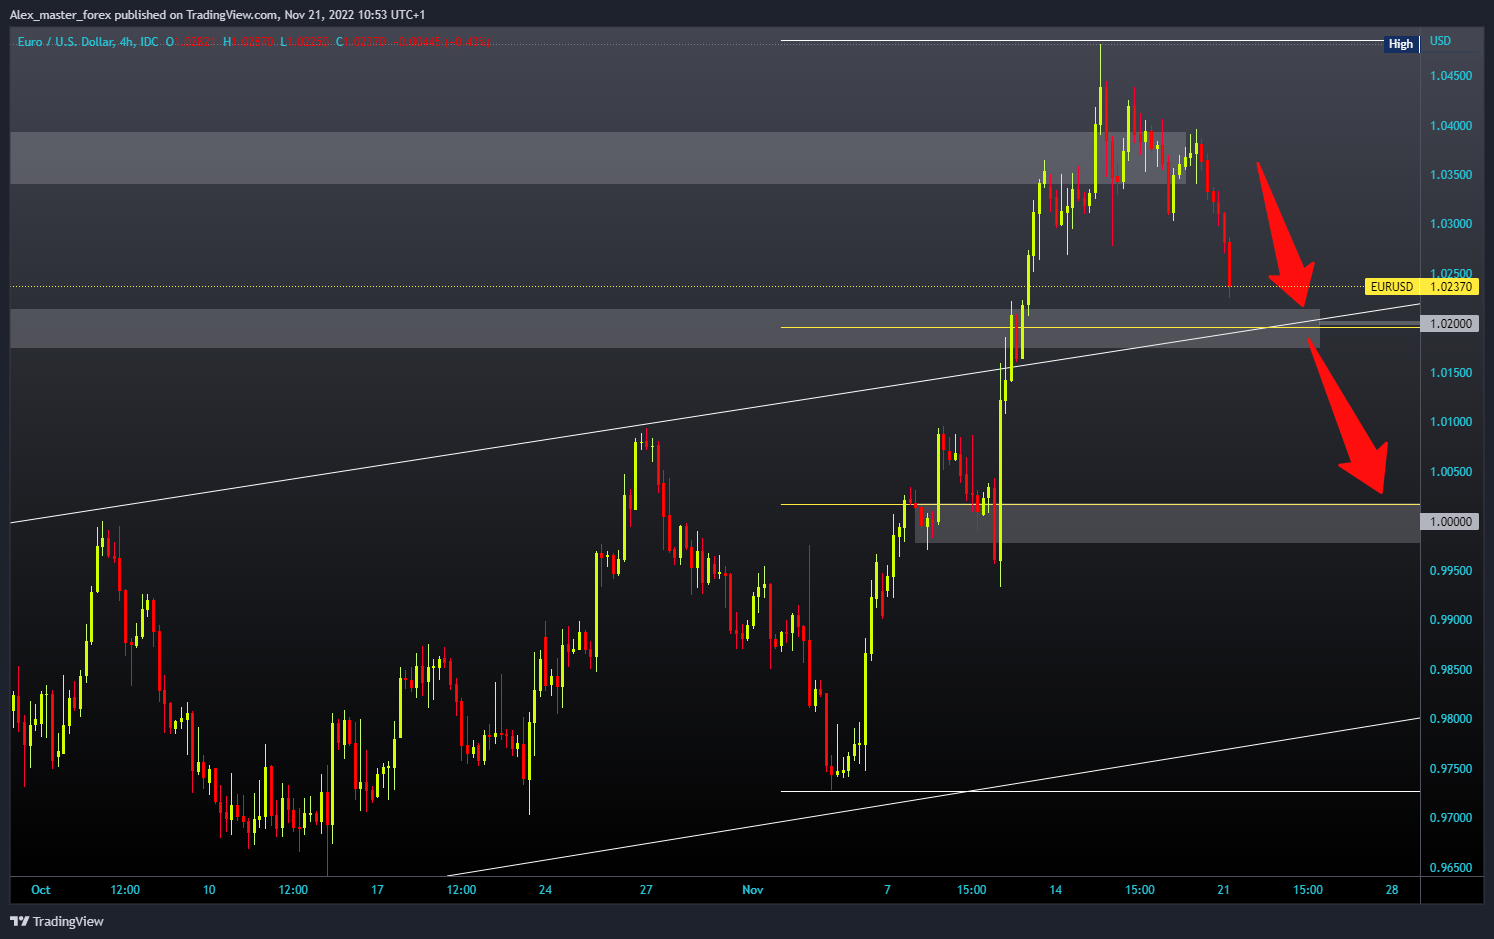The height and width of the screenshot is (939, 1494).
Task: Click the '28' date label on the time axis
Action: coord(1392,890)
